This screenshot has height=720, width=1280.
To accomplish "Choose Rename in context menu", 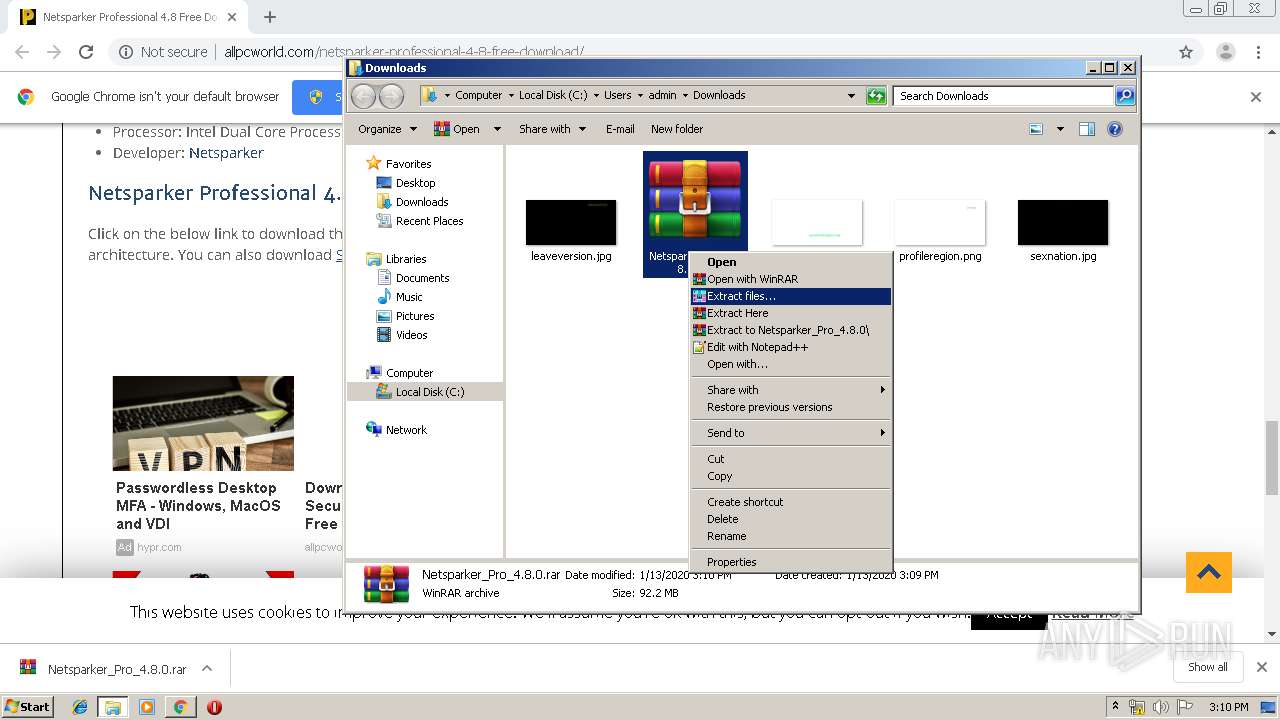I will (790, 536).
